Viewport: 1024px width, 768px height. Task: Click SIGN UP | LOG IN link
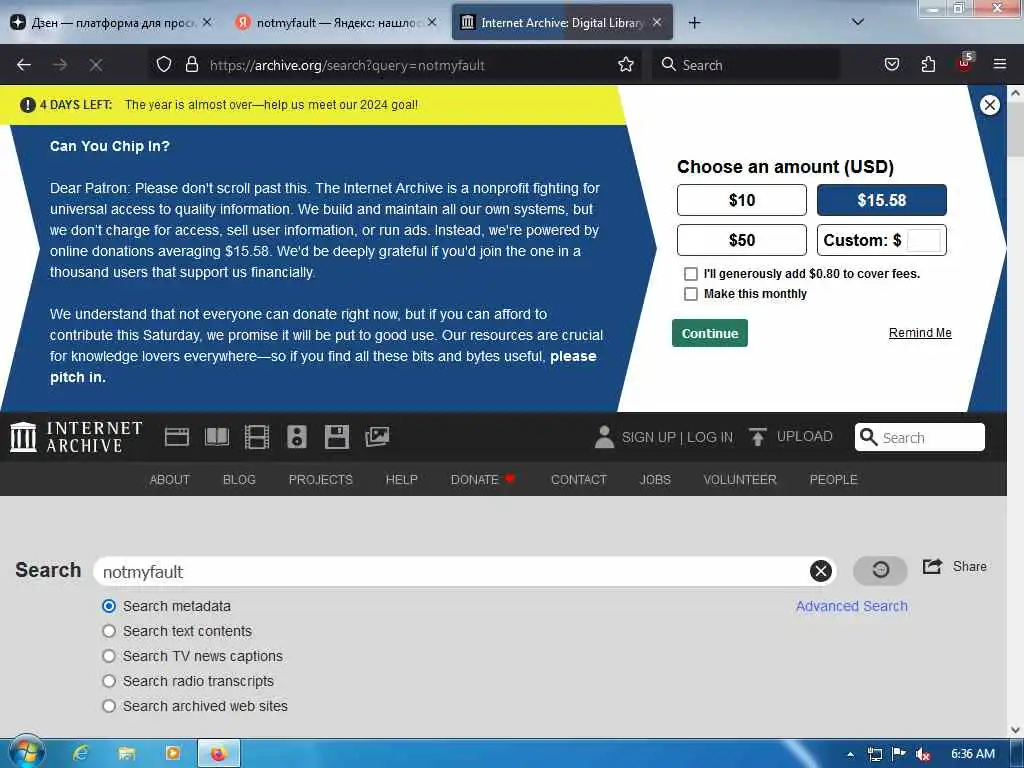point(677,437)
